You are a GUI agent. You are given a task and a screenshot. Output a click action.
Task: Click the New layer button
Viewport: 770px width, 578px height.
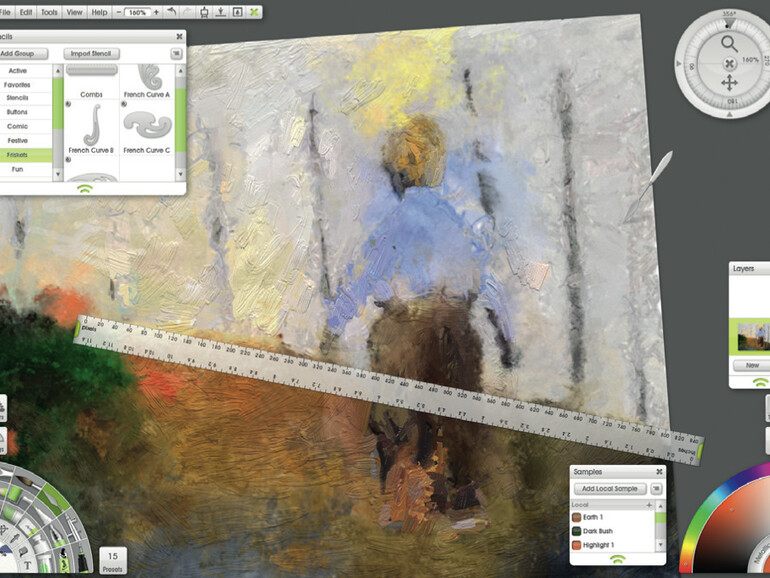[x=752, y=365]
